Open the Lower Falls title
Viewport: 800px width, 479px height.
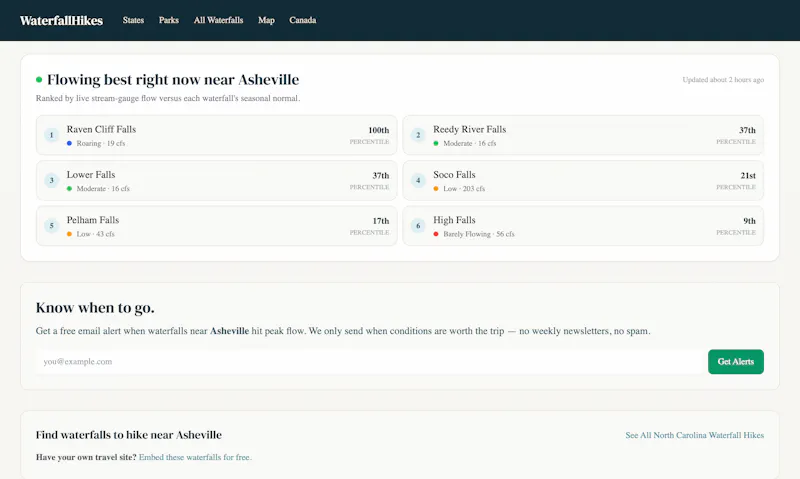[91, 174]
